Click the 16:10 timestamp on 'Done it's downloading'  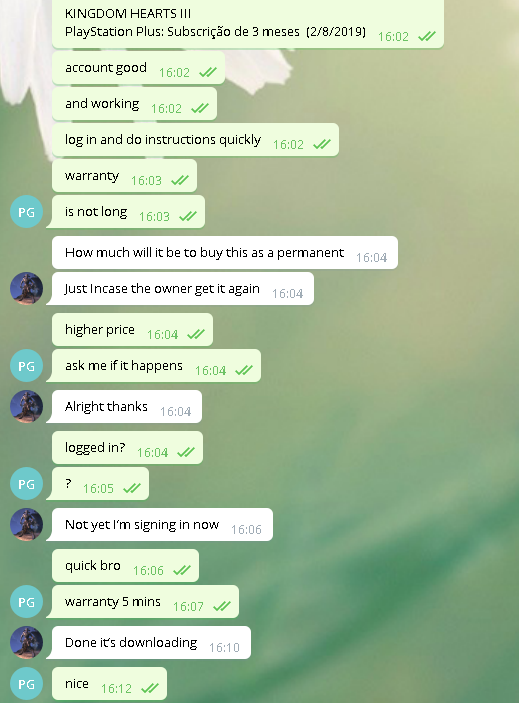click(225, 647)
